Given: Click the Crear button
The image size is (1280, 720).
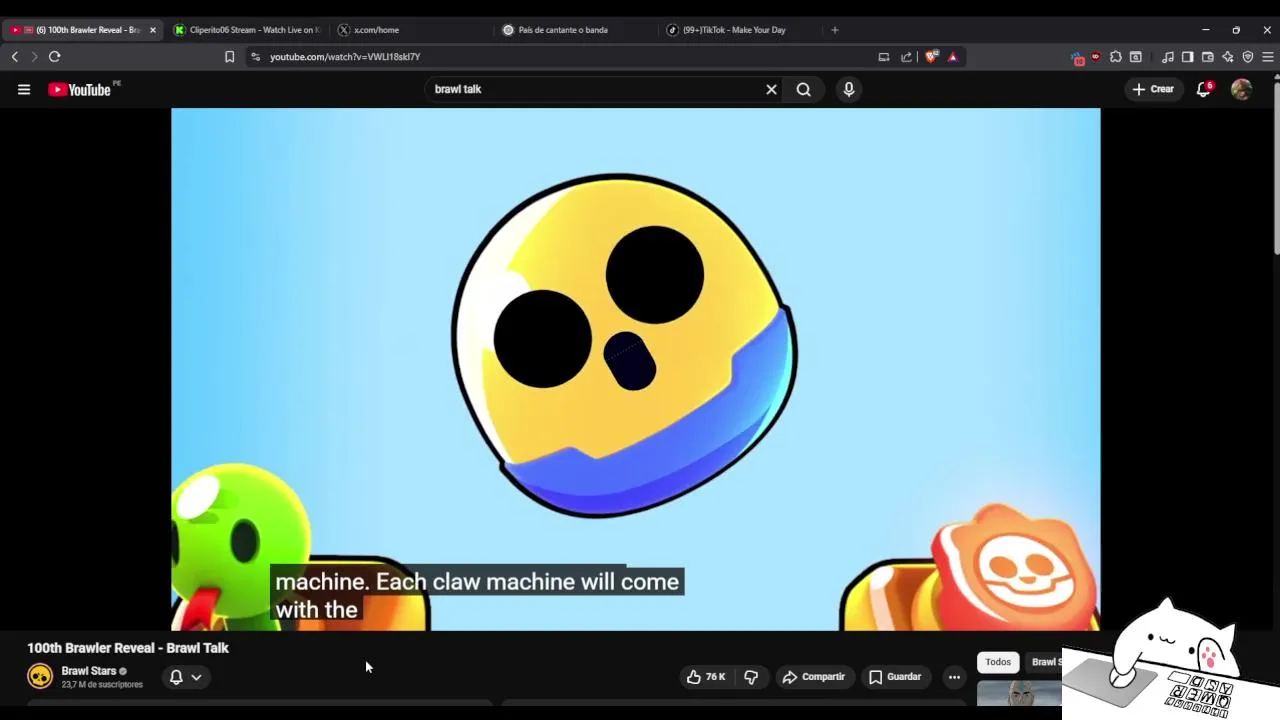Looking at the screenshot, I should 1153,89.
